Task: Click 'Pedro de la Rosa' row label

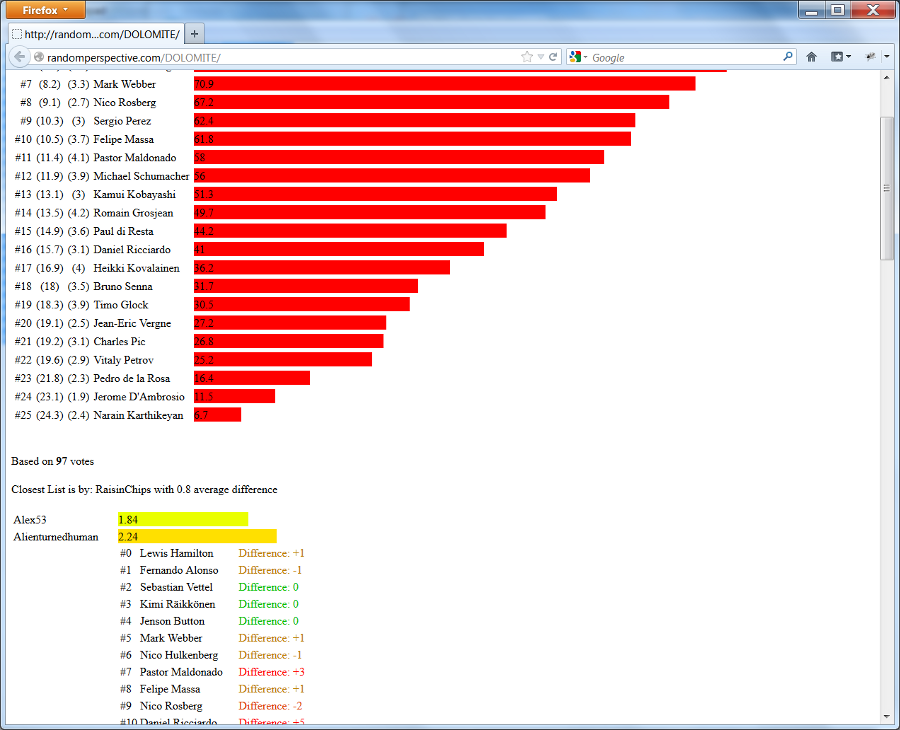Action: coord(131,379)
